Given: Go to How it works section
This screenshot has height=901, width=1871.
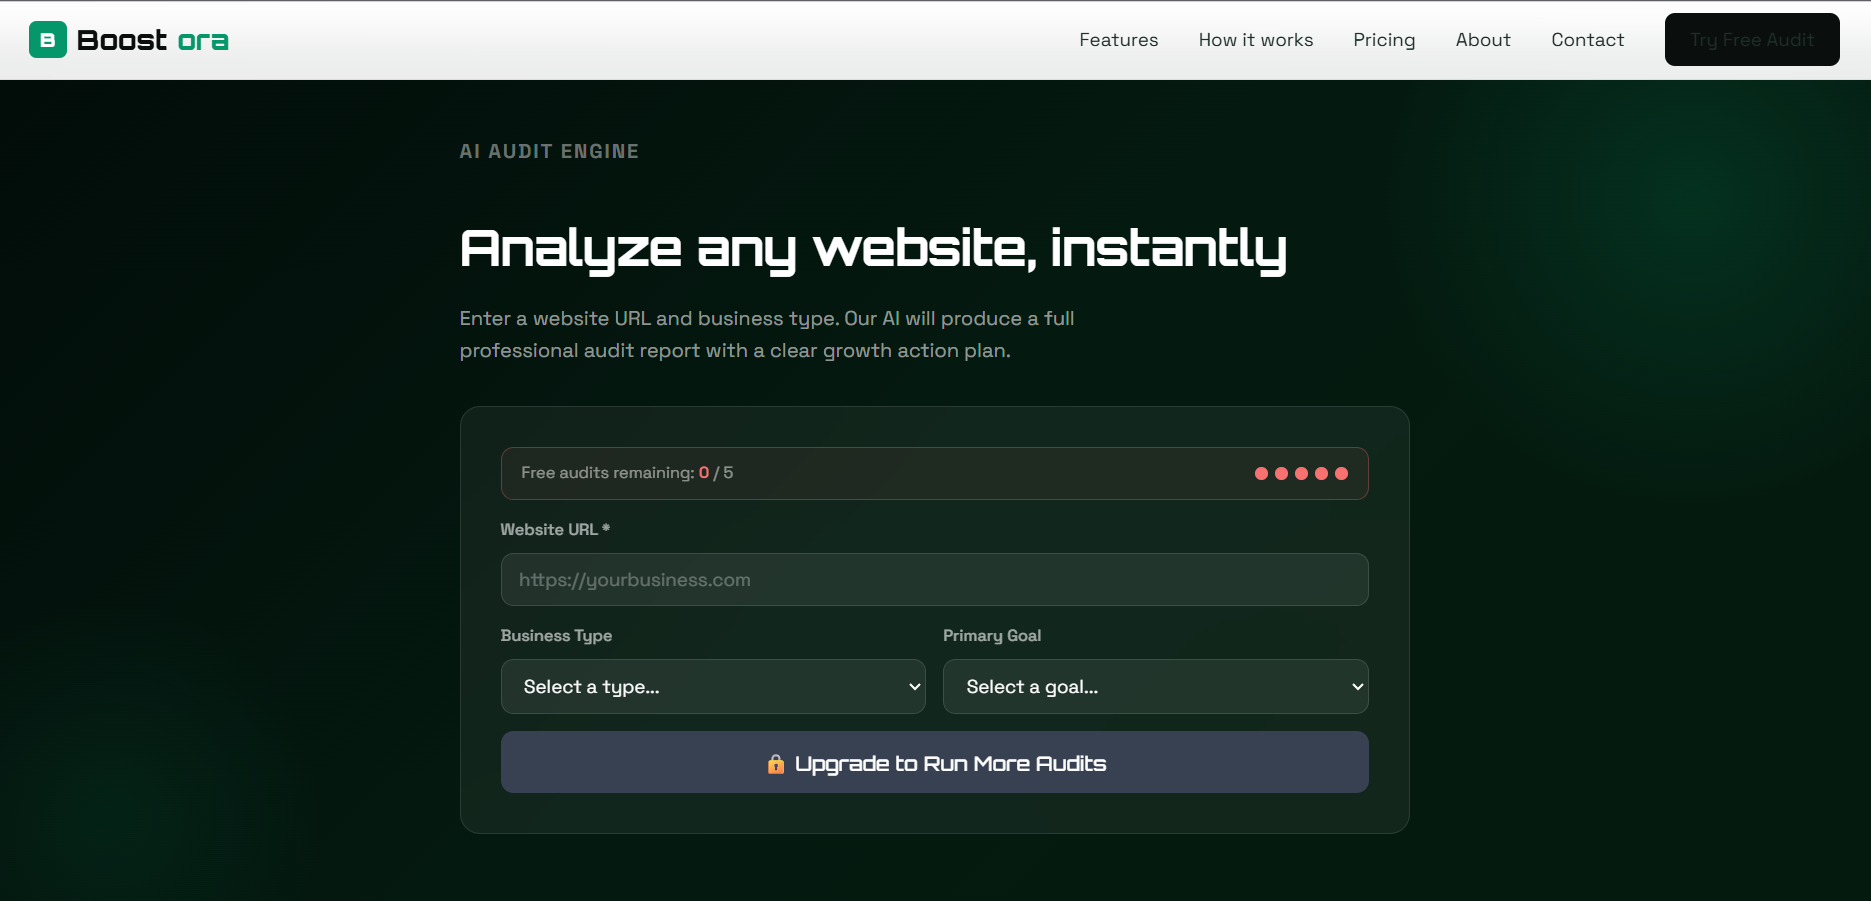Looking at the screenshot, I should pyautogui.click(x=1256, y=40).
